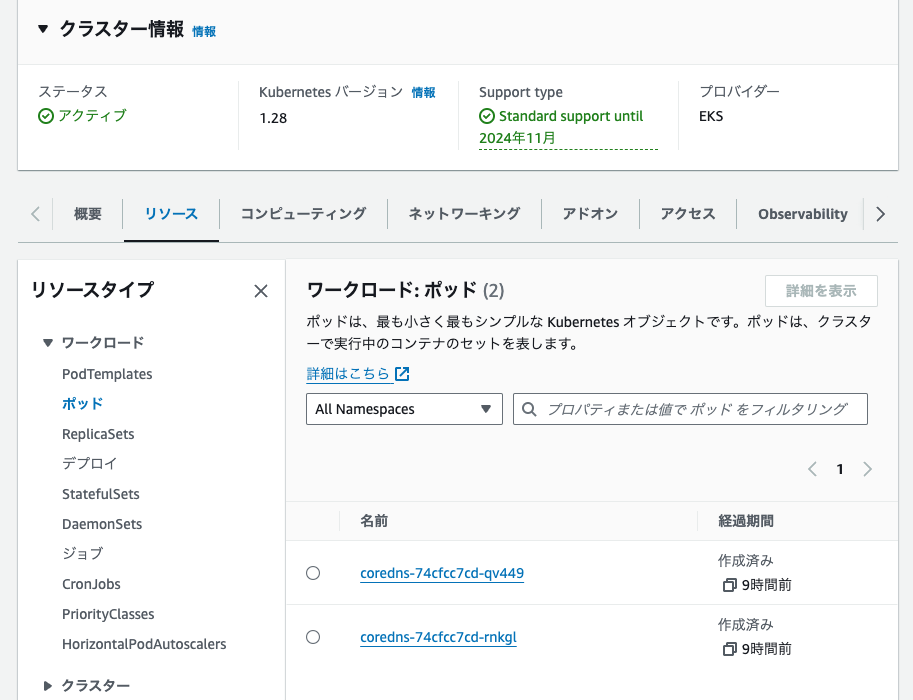
Task: Collapse the ワークロード tree group
Action: [48, 342]
